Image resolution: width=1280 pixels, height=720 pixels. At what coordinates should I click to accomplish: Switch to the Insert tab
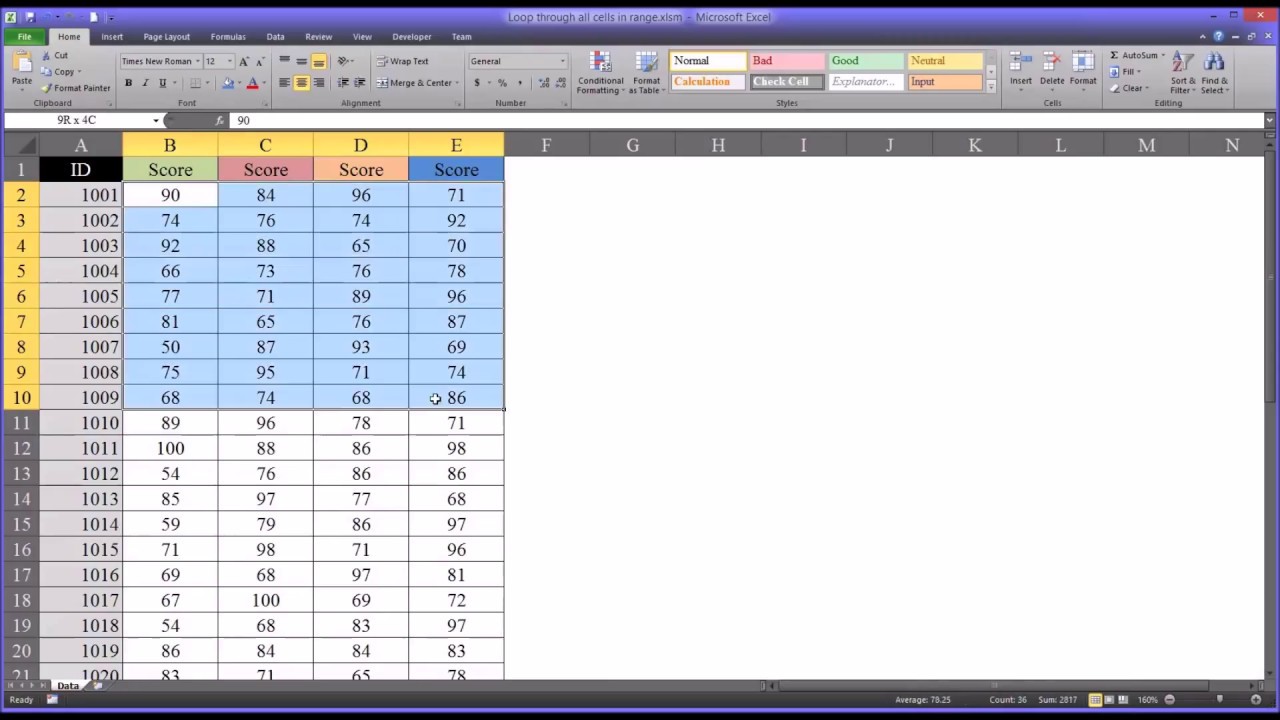(x=112, y=37)
